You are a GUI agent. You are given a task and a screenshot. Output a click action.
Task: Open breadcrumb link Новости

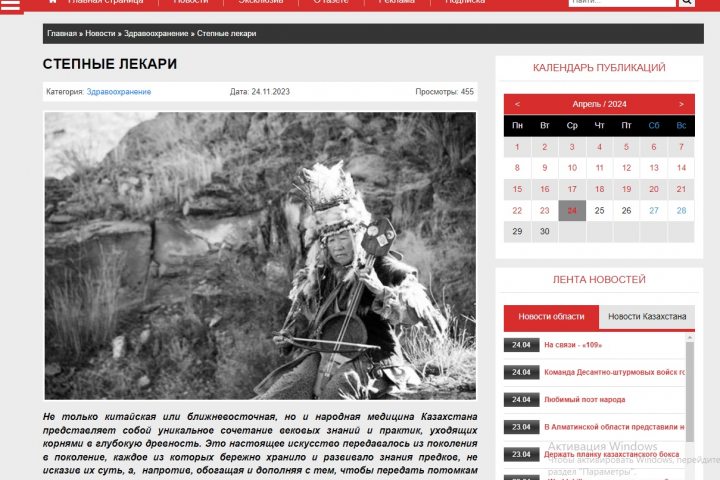pos(100,34)
